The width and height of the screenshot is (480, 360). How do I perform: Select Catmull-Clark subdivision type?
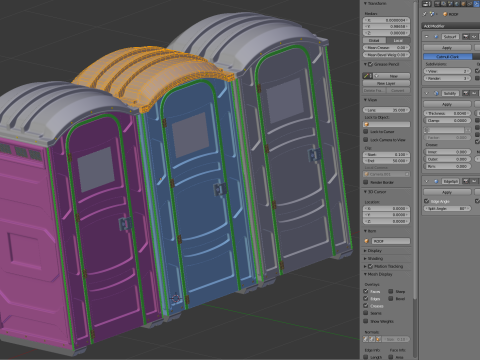coord(448,57)
